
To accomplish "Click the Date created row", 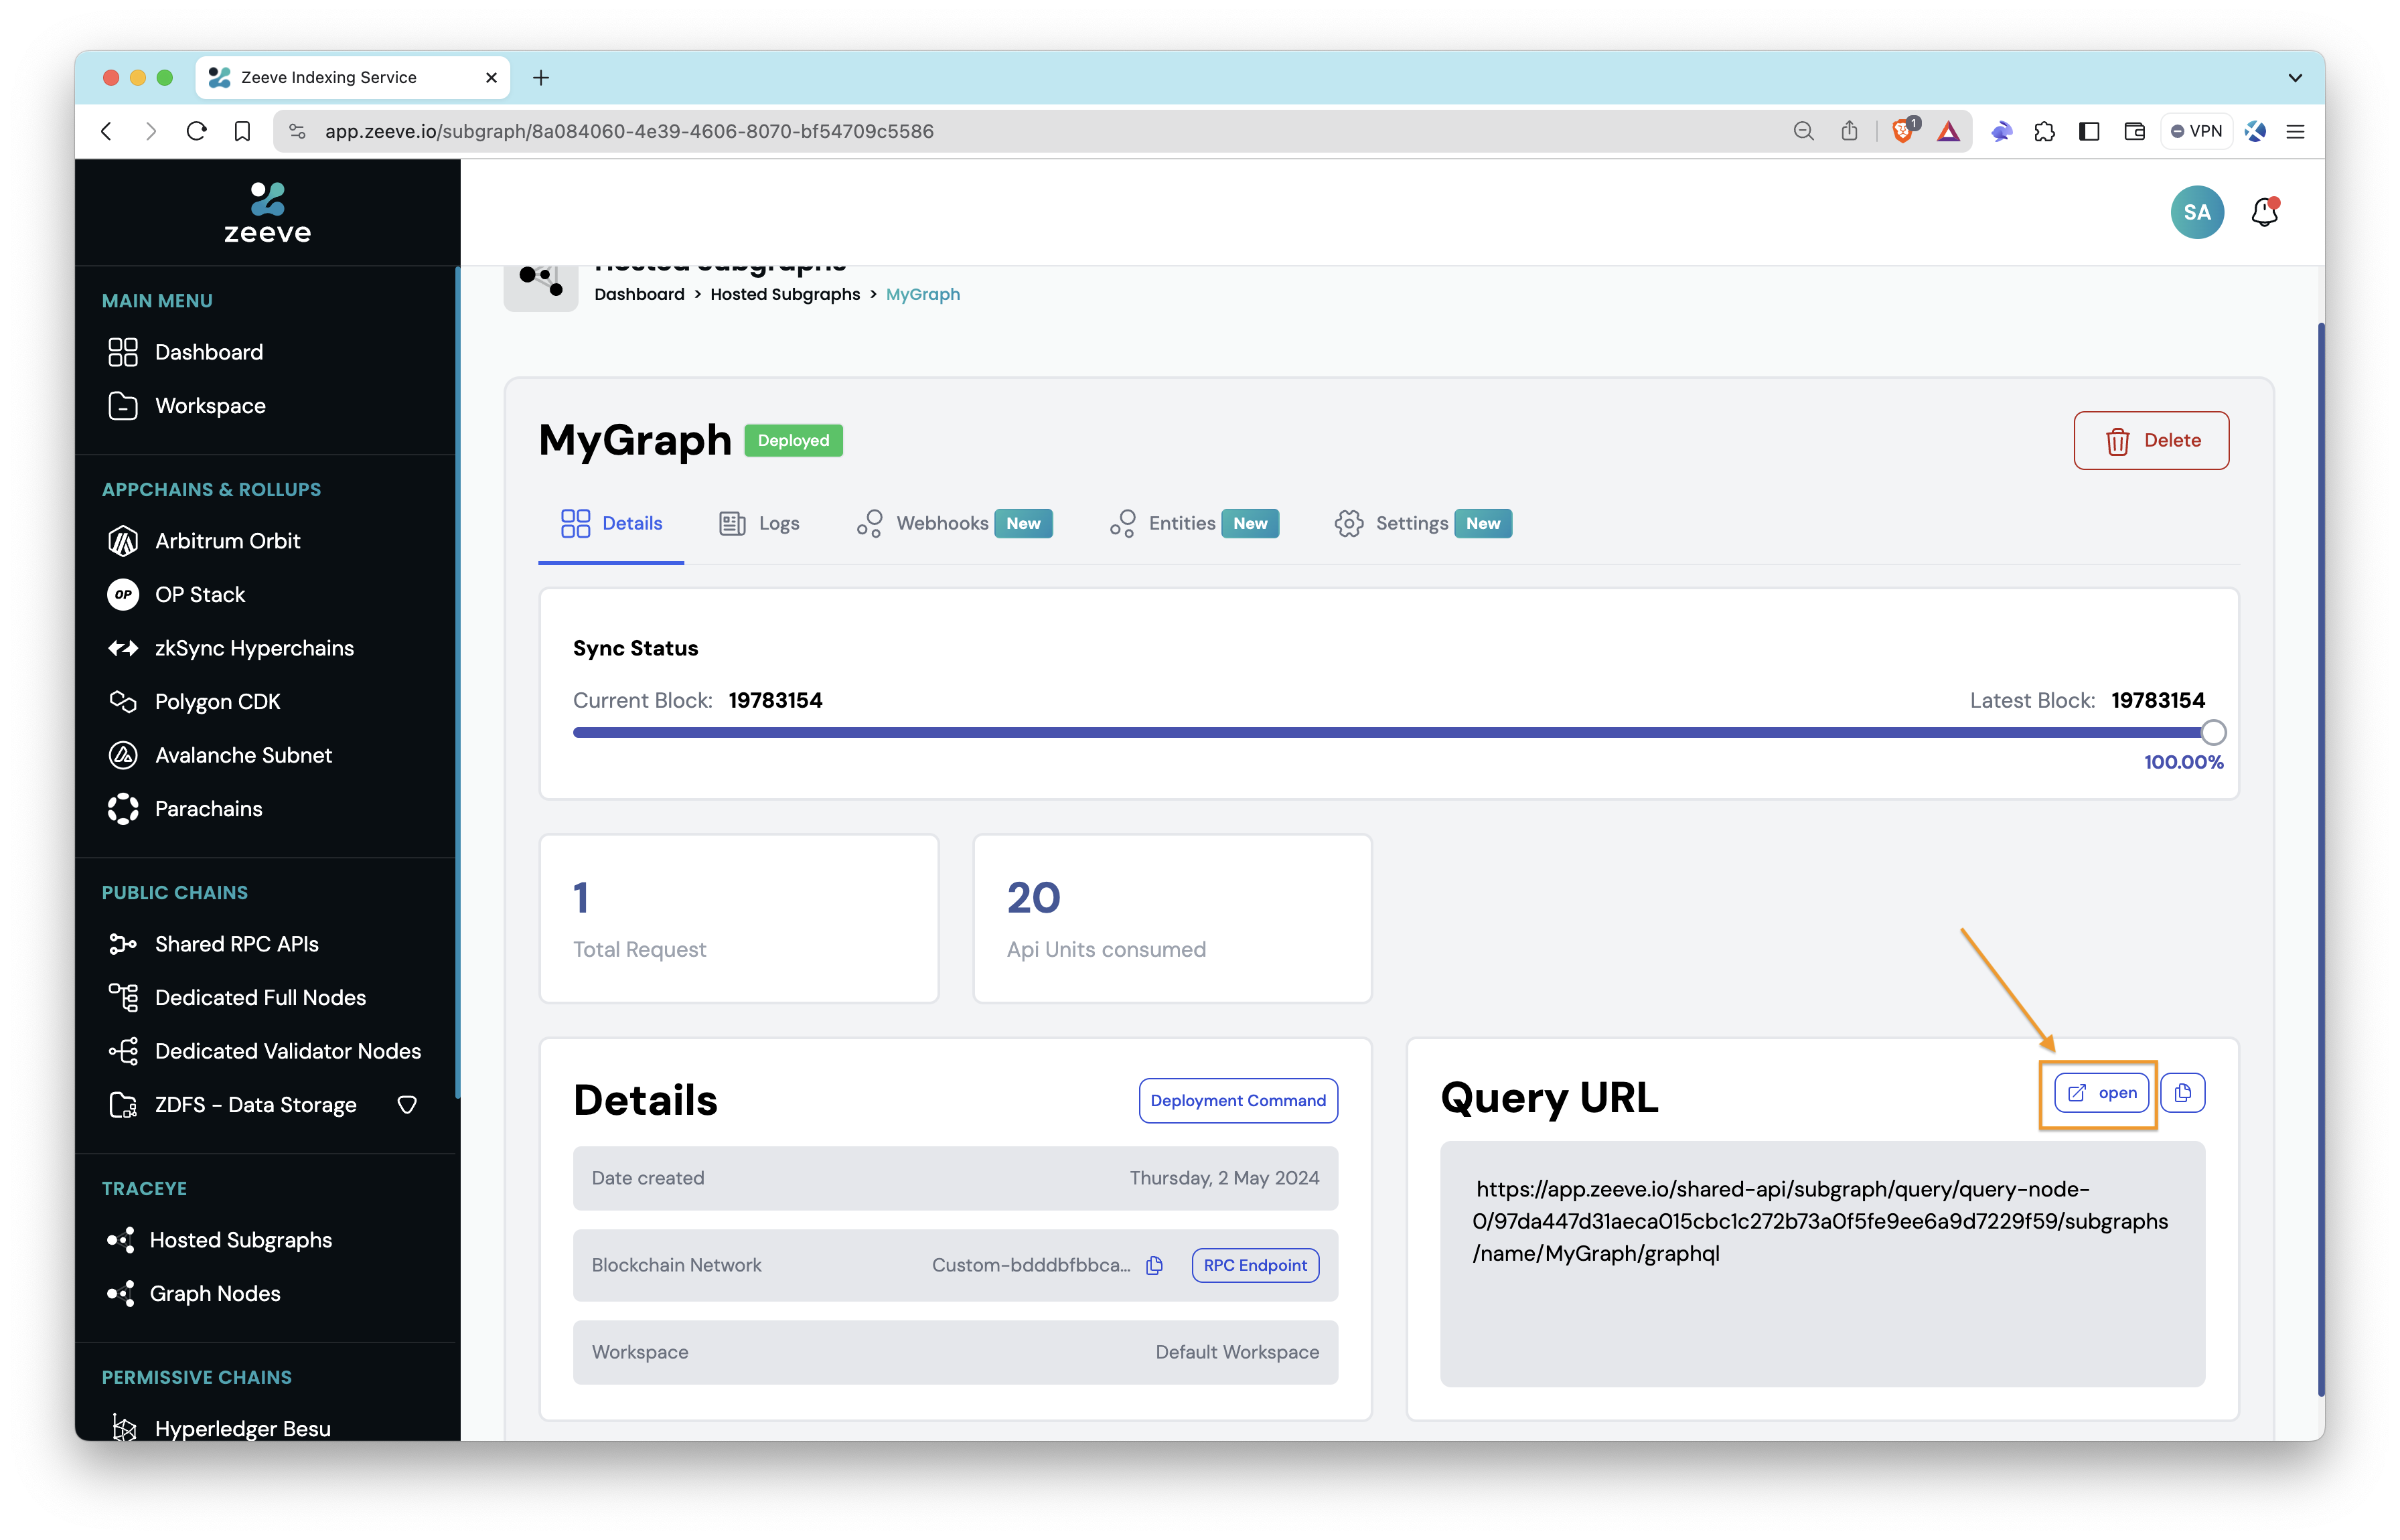I will [x=955, y=1178].
